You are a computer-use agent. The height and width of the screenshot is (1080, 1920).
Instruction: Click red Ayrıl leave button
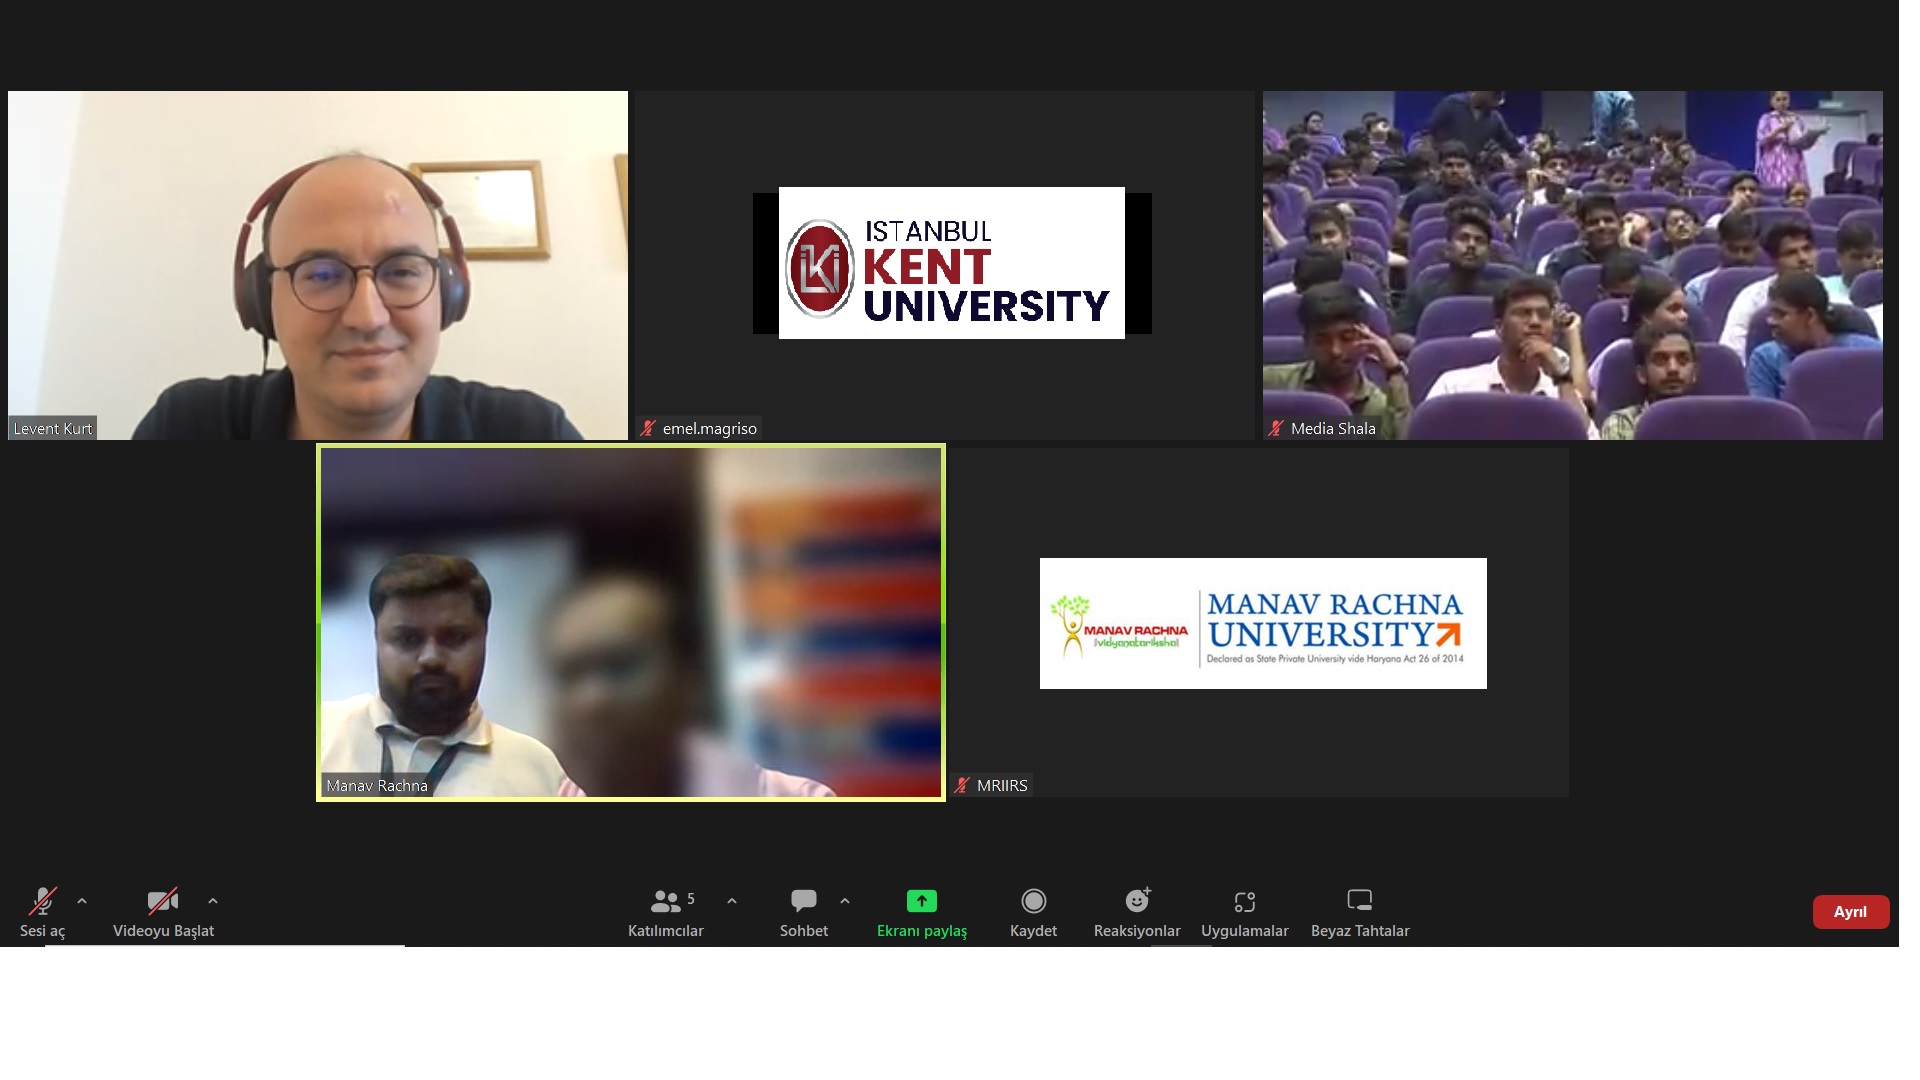(1850, 912)
